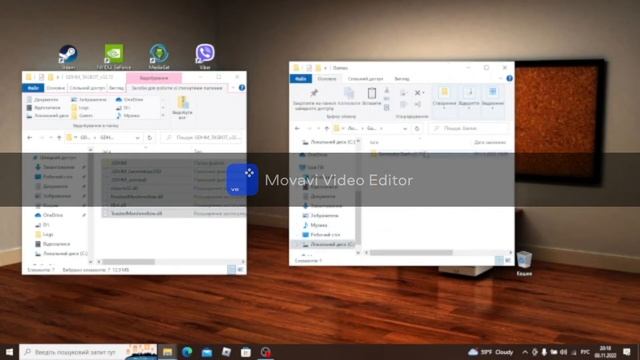Switch to details view in left window status bar
This screenshot has height=360, width=640.
point(231,269)
